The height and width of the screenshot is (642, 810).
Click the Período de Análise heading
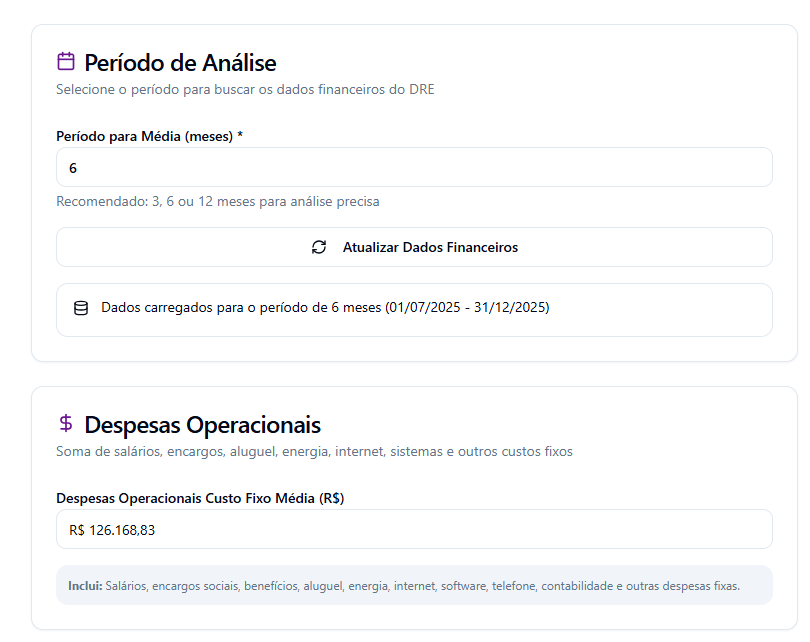[x=180, y=63]
